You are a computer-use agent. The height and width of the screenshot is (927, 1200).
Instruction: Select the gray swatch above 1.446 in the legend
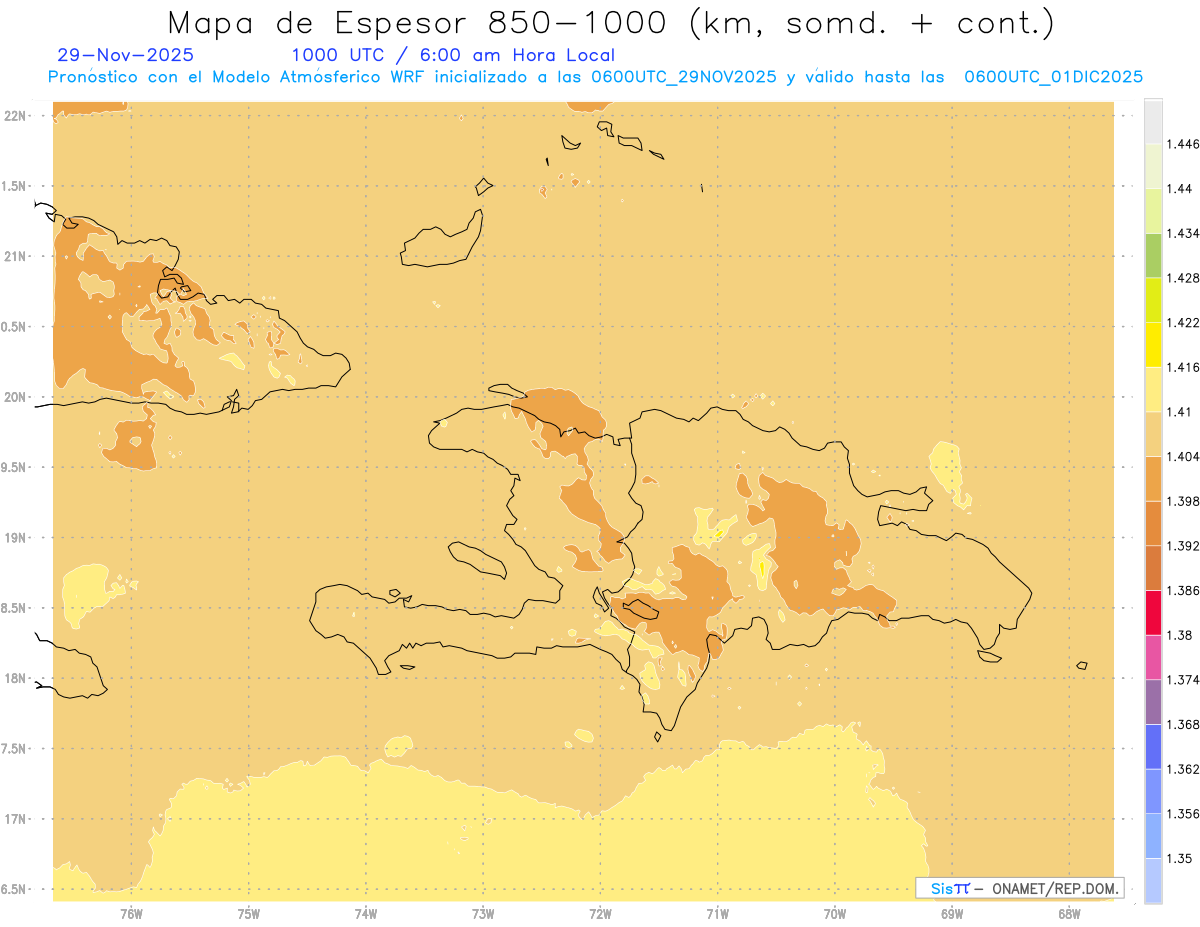click(1153, 121)
